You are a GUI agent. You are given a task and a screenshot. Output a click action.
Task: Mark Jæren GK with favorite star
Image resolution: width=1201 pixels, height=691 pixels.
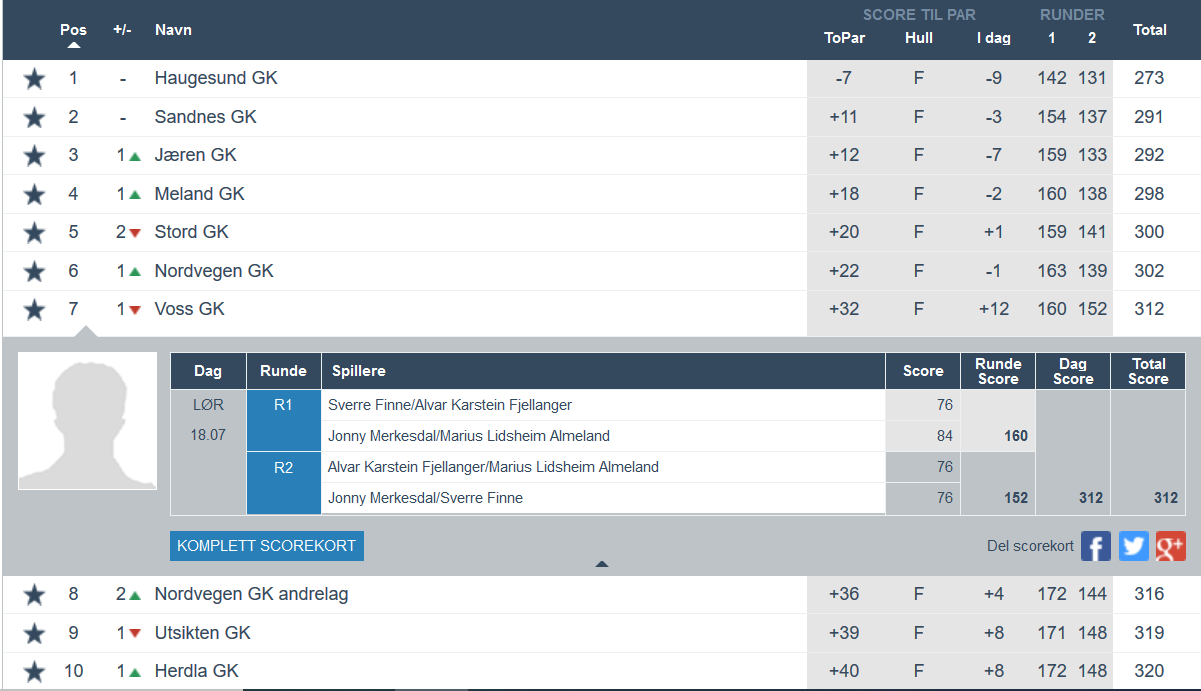[x=34, y=156]
